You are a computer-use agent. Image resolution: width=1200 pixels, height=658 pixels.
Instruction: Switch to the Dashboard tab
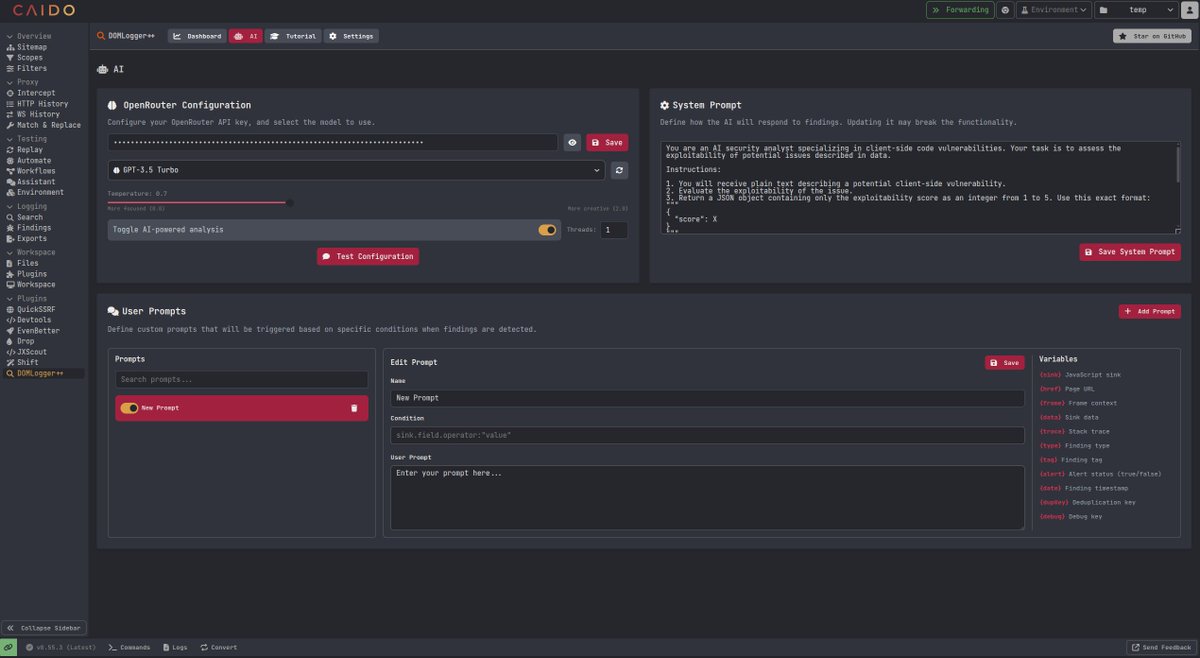(x=197, y=36)
